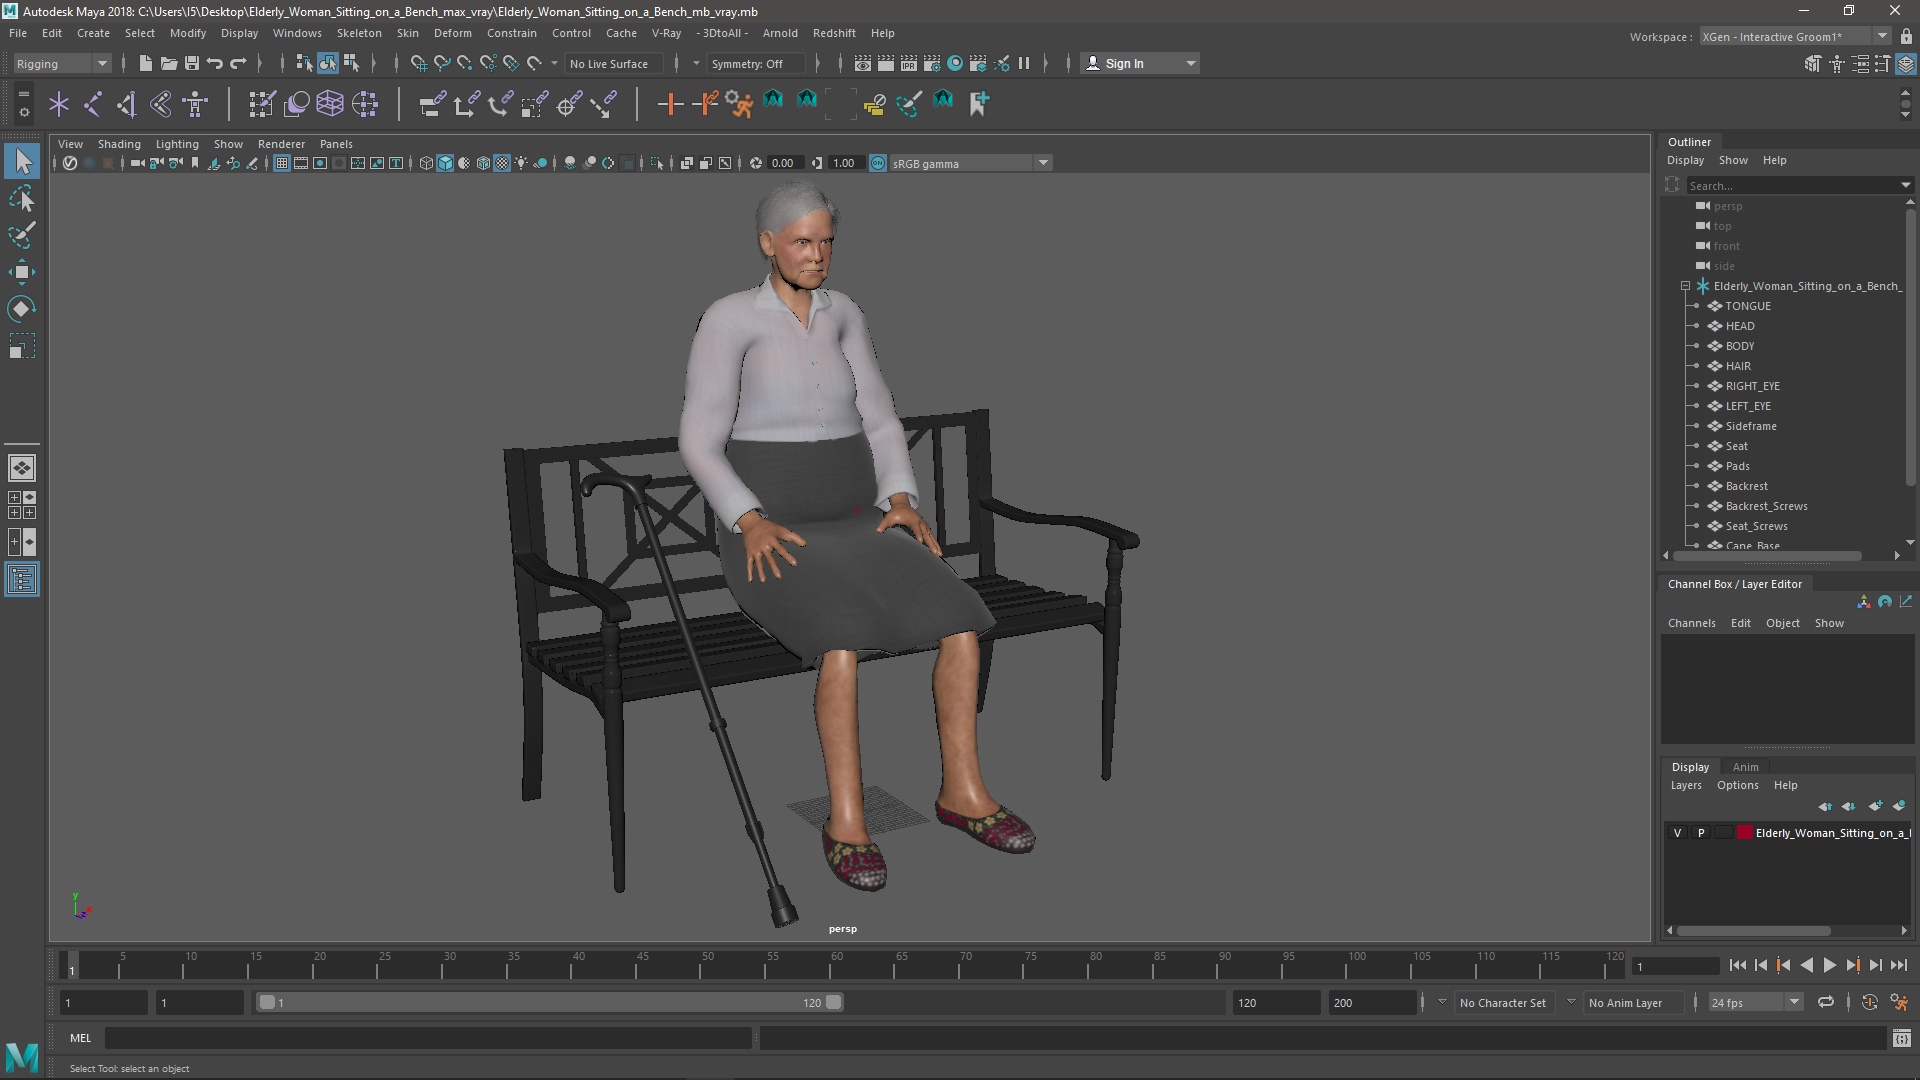Screen dimensions: 1920x1080
Task: Click the range slider bar handle at 120
Action: click(x=834, y=1002)
